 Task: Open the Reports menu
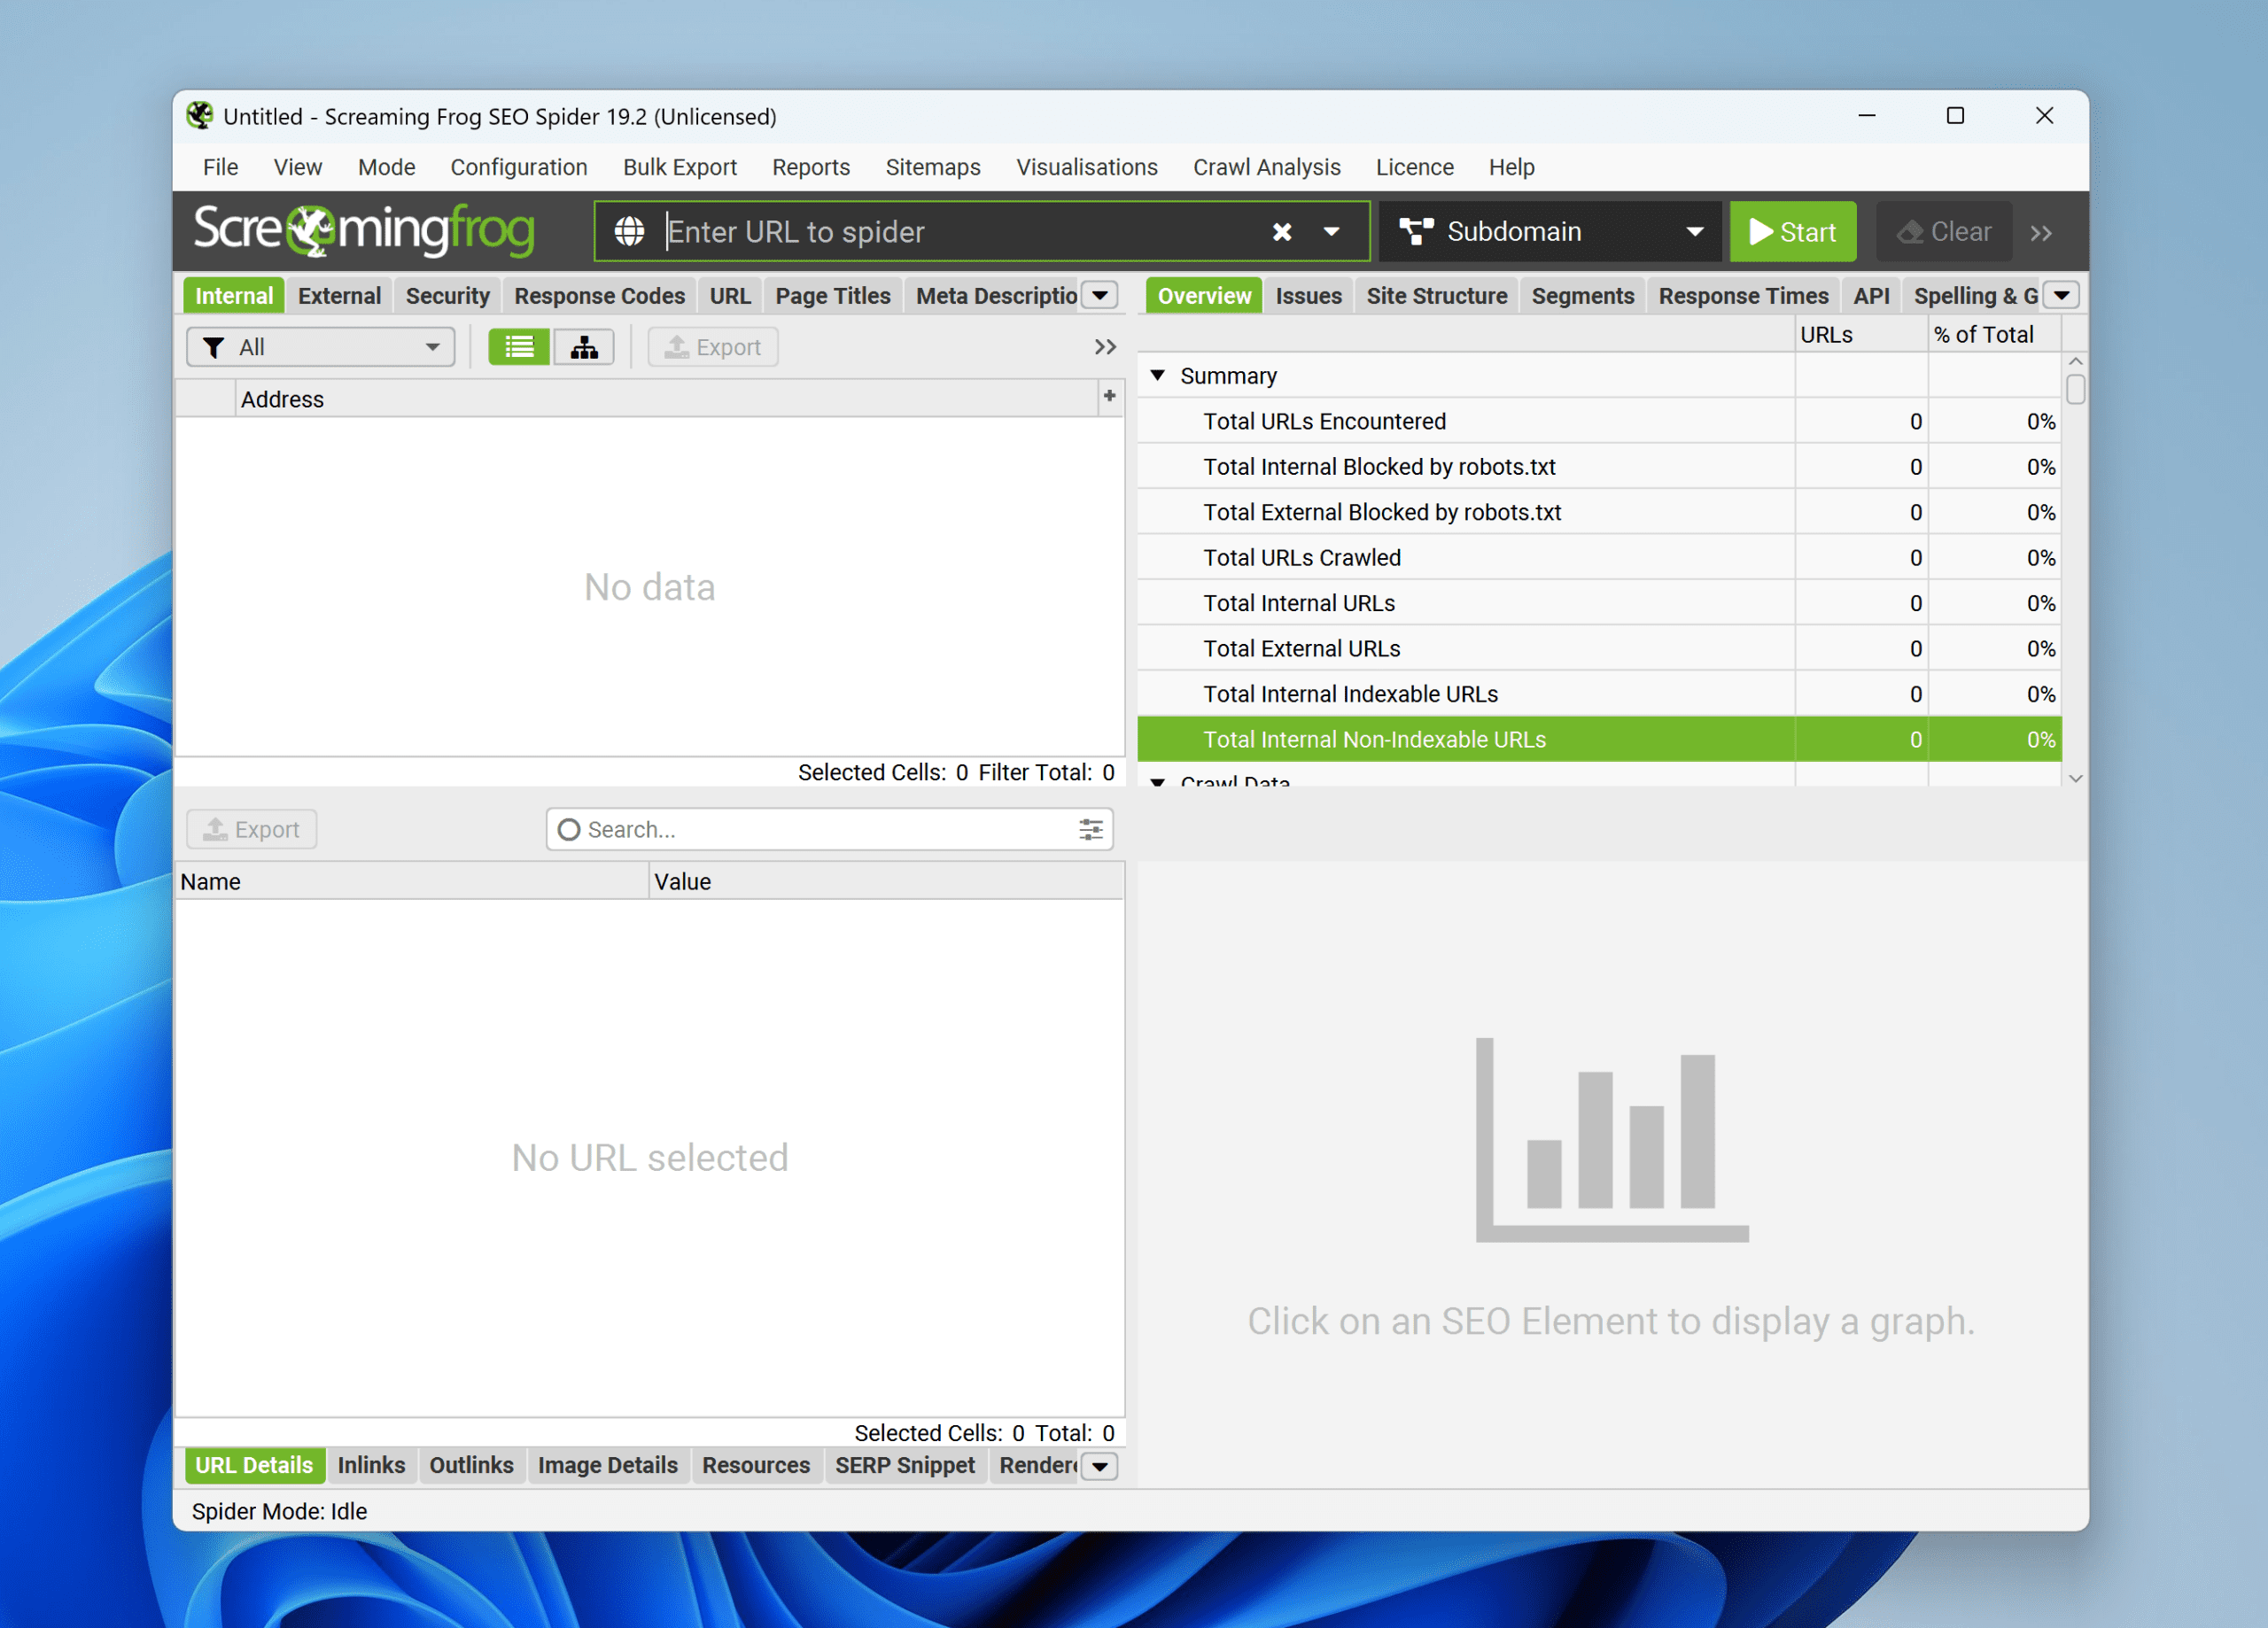(811, 167)
